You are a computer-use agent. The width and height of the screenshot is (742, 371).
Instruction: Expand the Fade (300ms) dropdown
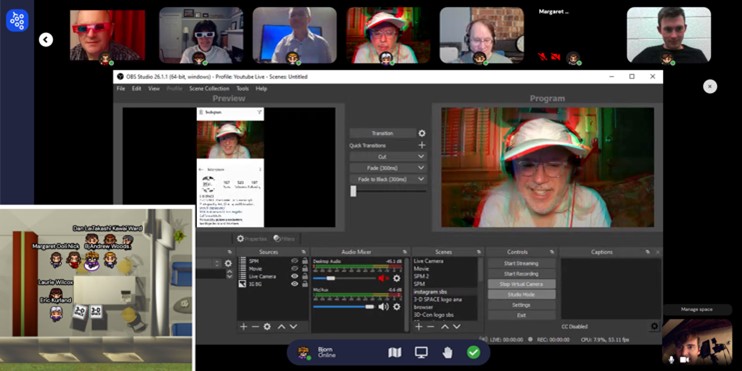(388, 168)
